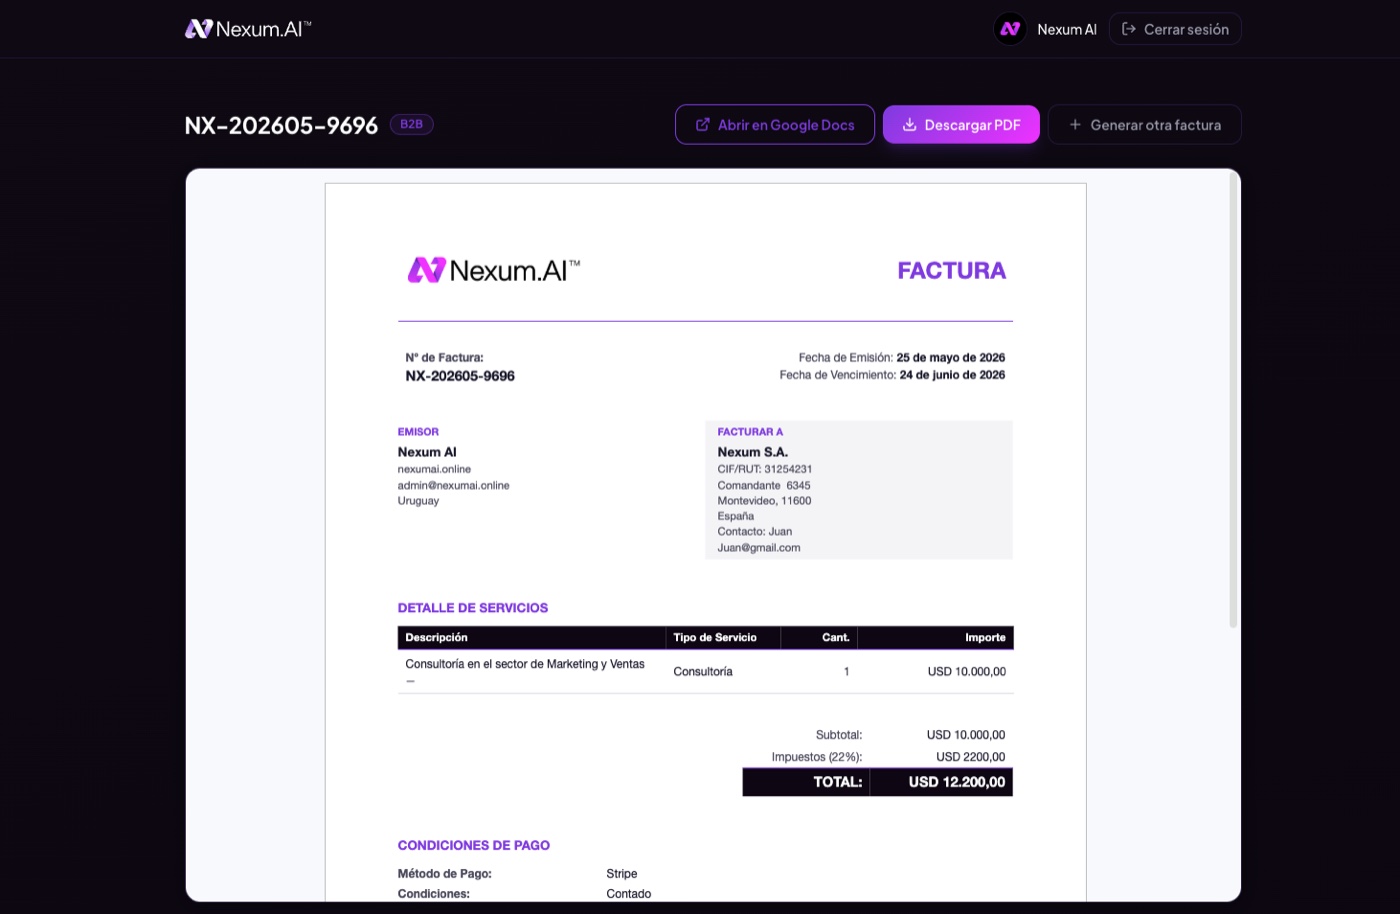Click the NX-202605-9696 page title
This screenshot has height=914, width=1400.
(x=281, y=125)
